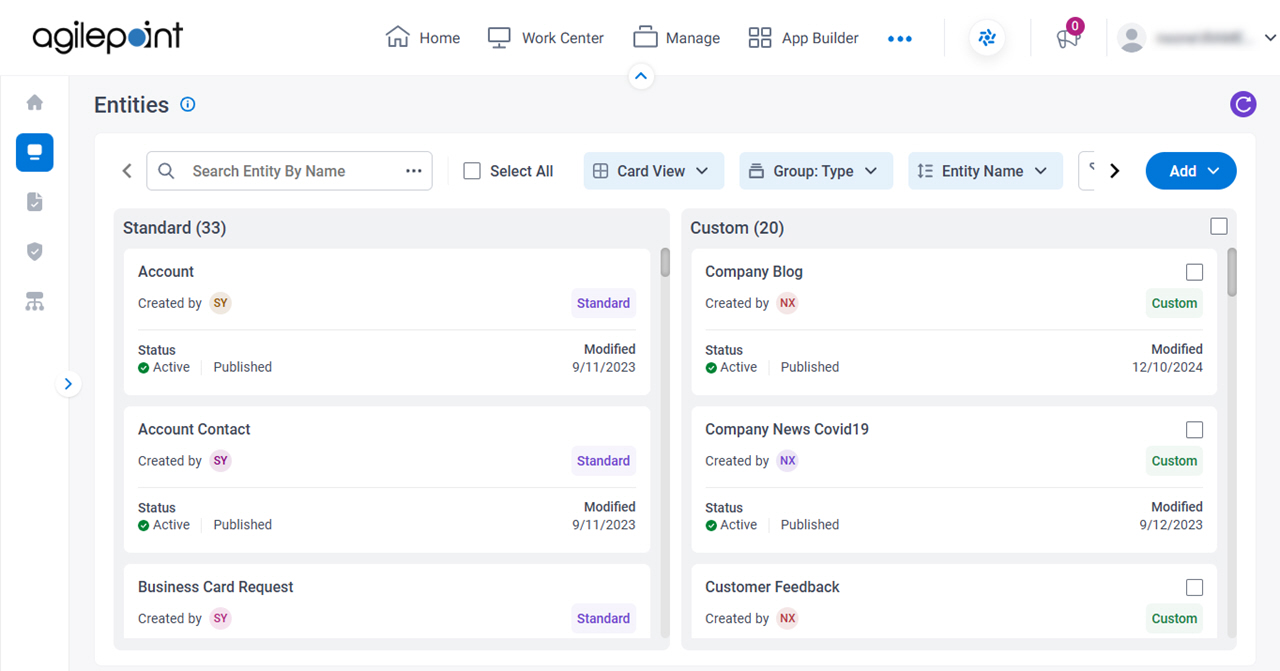Toggle the Select All checkbox
The width and height of the screenshot is (1280, 671).
(x=472, y=171)
